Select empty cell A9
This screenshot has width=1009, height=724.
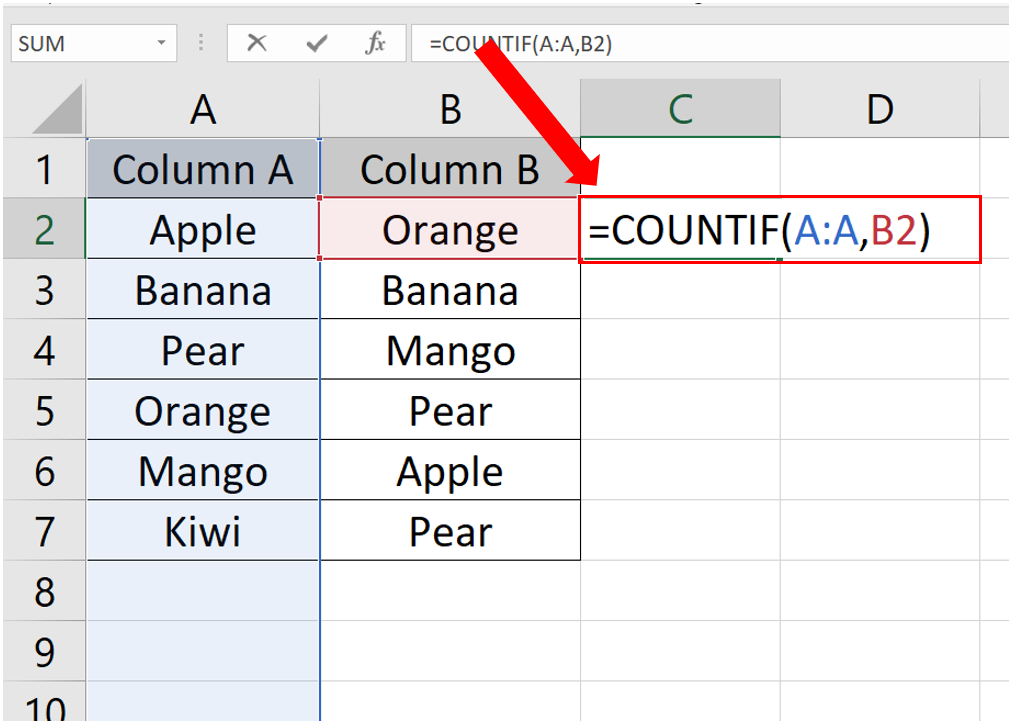(202, 652)
